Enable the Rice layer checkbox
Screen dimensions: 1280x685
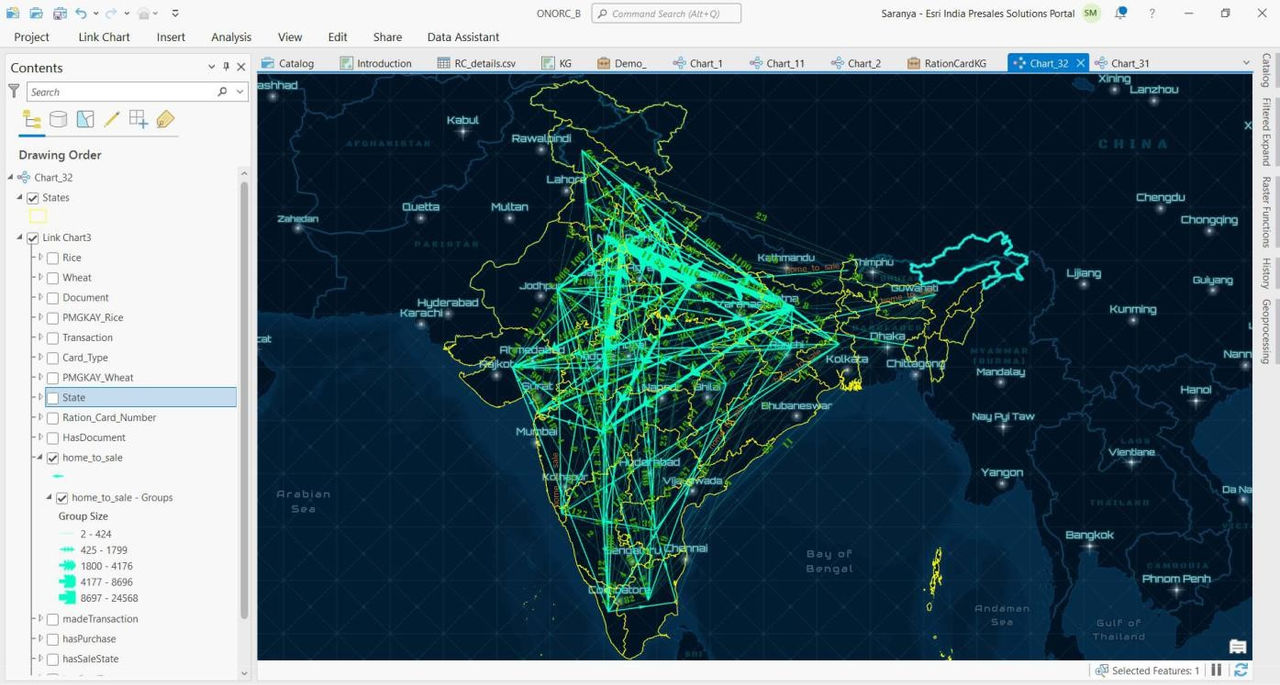[53, 258]
